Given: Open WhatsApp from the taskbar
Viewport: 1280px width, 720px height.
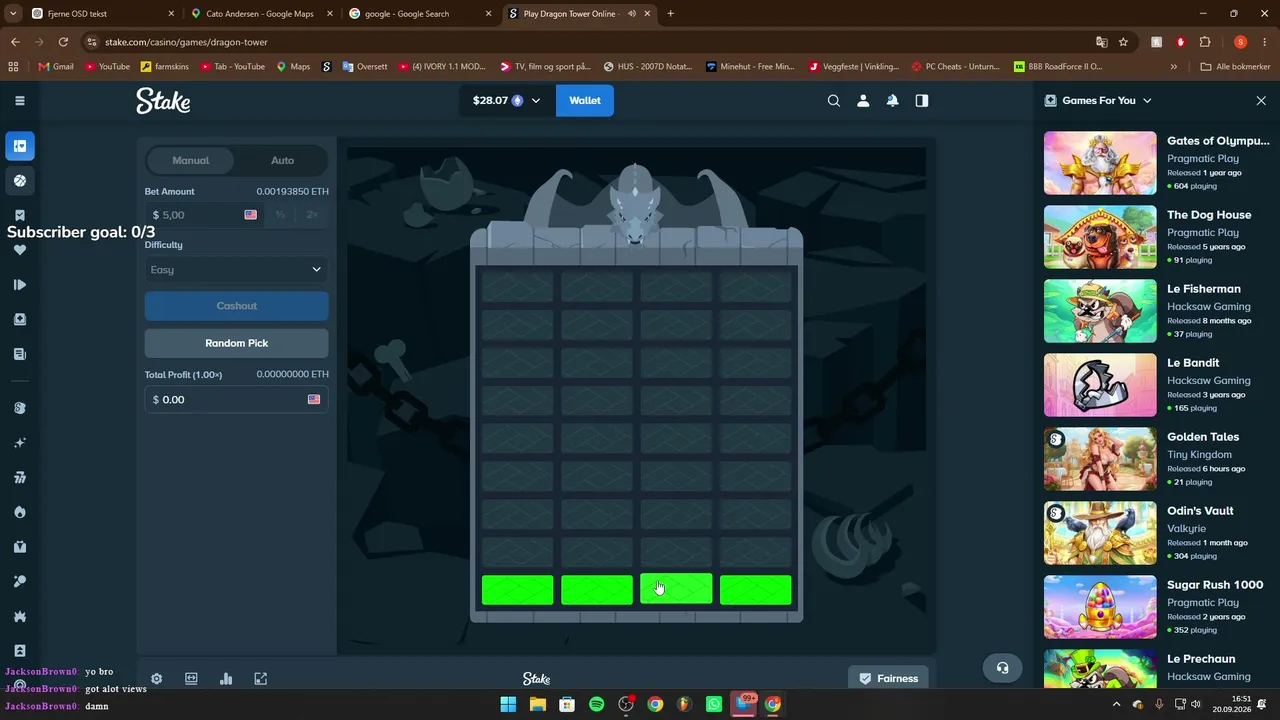Looking at the screenshot, I should coord(714,704).
